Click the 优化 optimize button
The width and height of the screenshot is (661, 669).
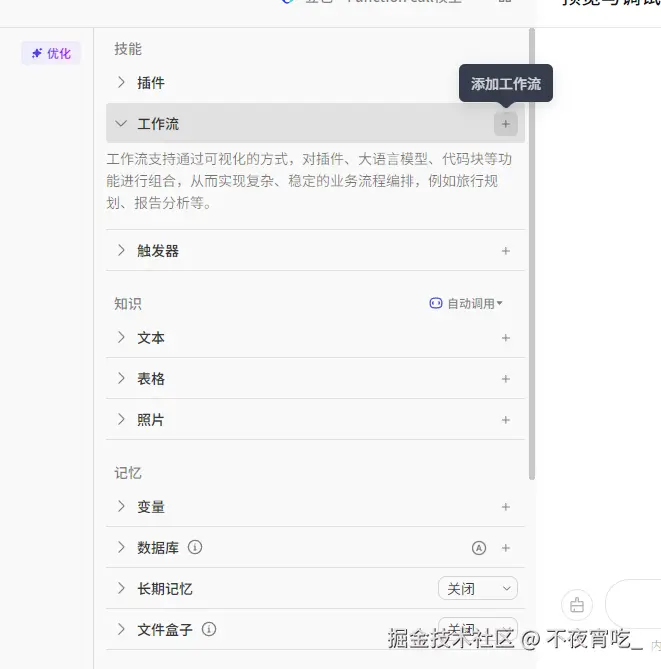(51, 53)
